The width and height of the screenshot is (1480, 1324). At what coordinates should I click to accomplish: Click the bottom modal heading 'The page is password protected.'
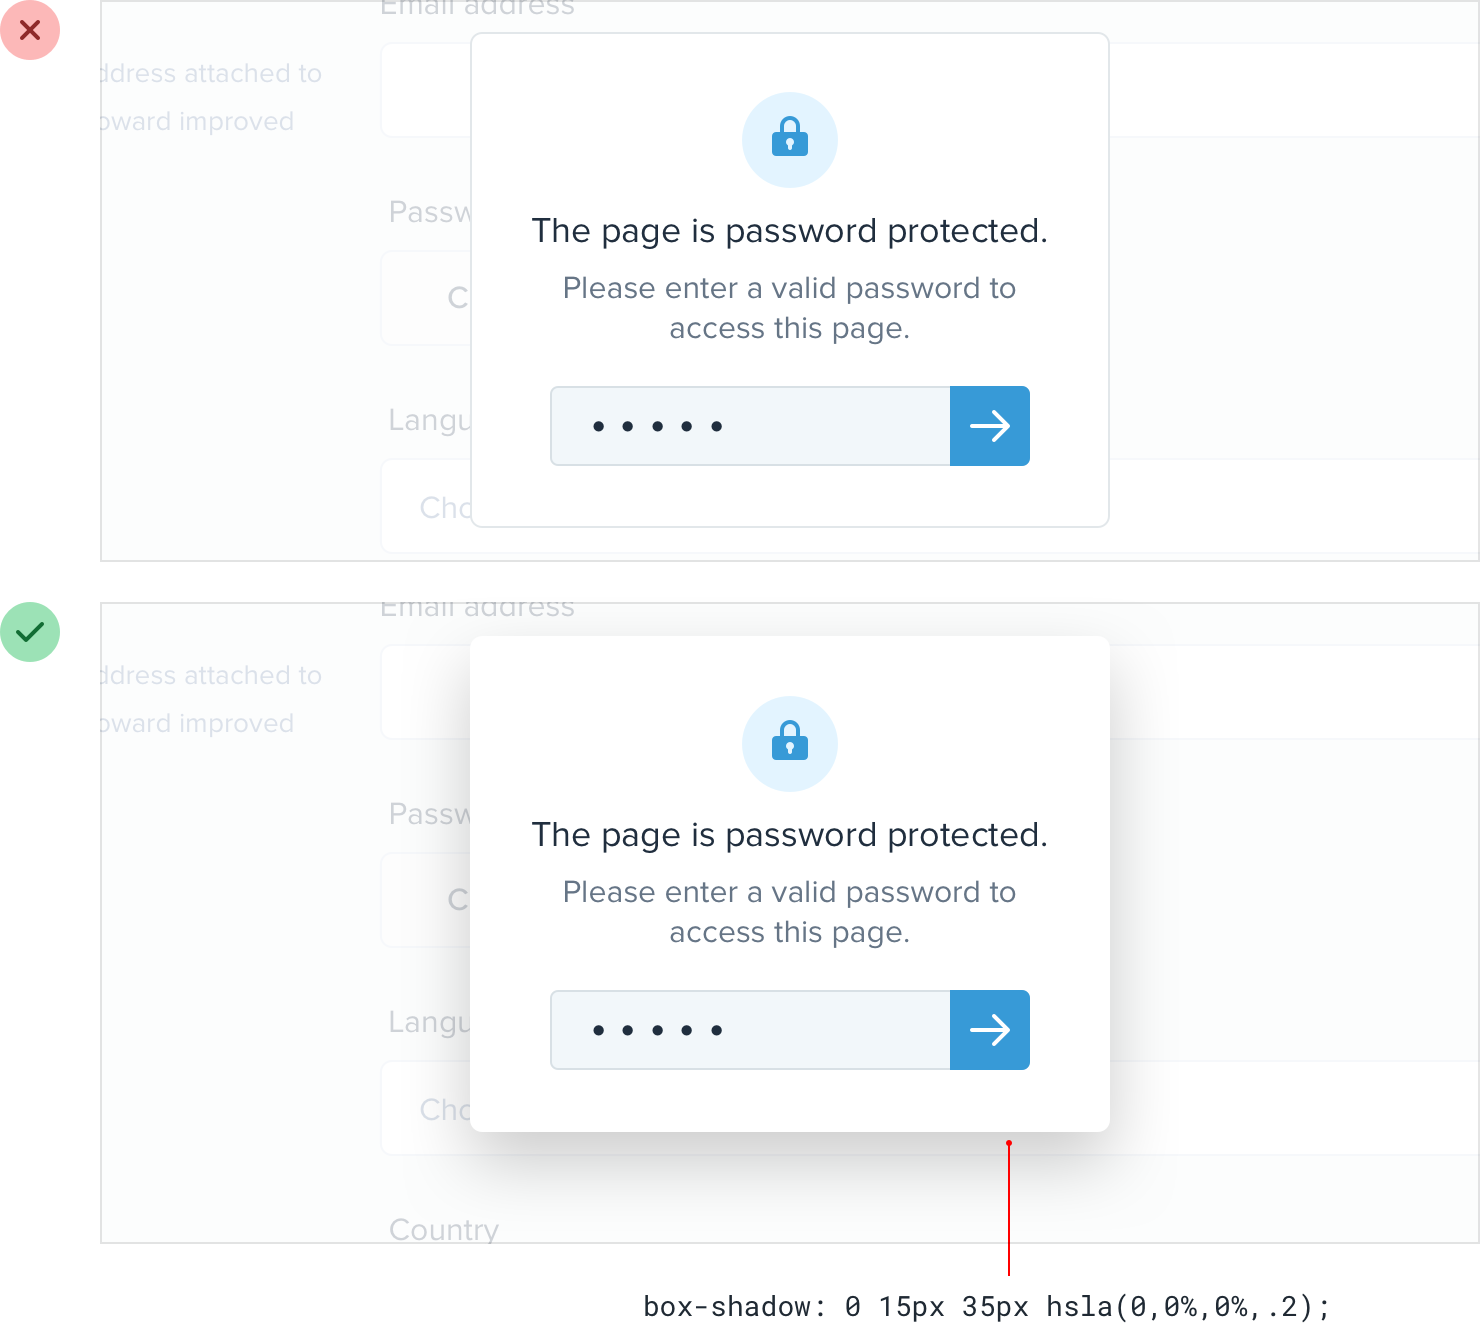click(790, 835)
